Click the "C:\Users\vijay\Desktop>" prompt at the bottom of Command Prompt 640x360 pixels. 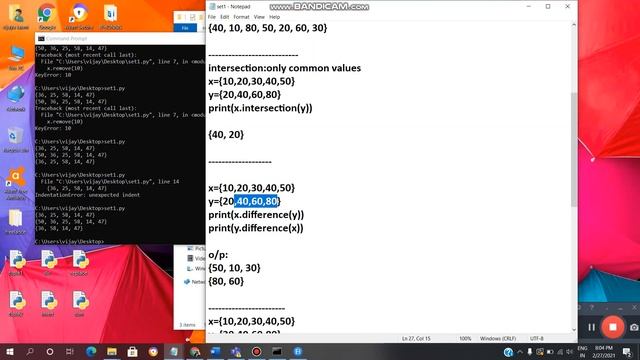pyautogui.click(x=69, y=242)
